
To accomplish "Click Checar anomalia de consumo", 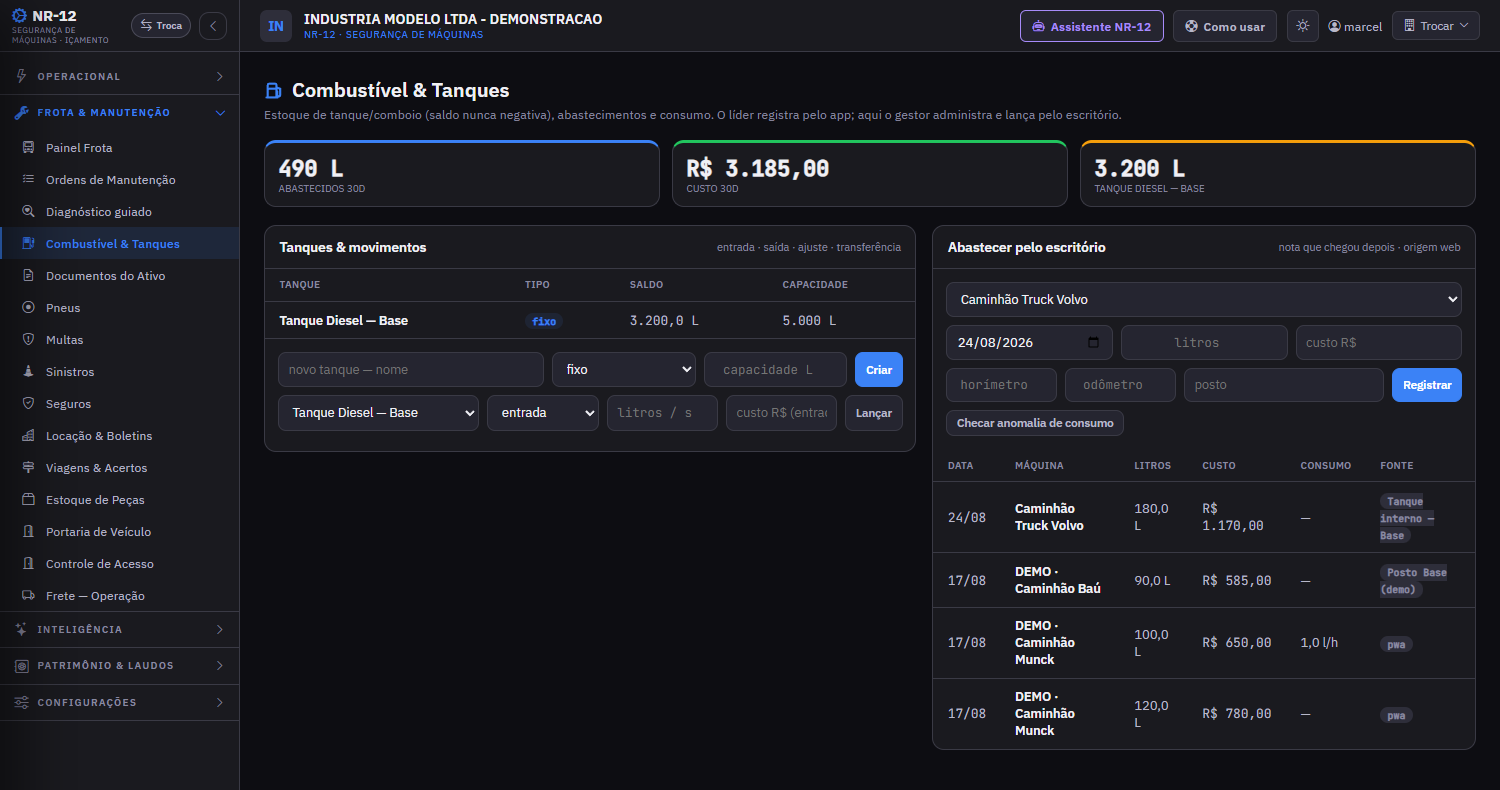I will (1035, 423).
